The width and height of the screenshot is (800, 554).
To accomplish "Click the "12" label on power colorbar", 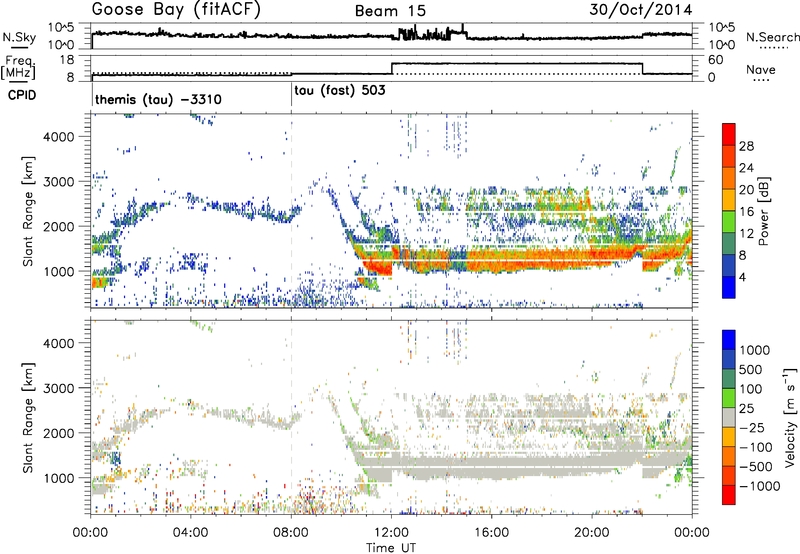I will point(746,234).
